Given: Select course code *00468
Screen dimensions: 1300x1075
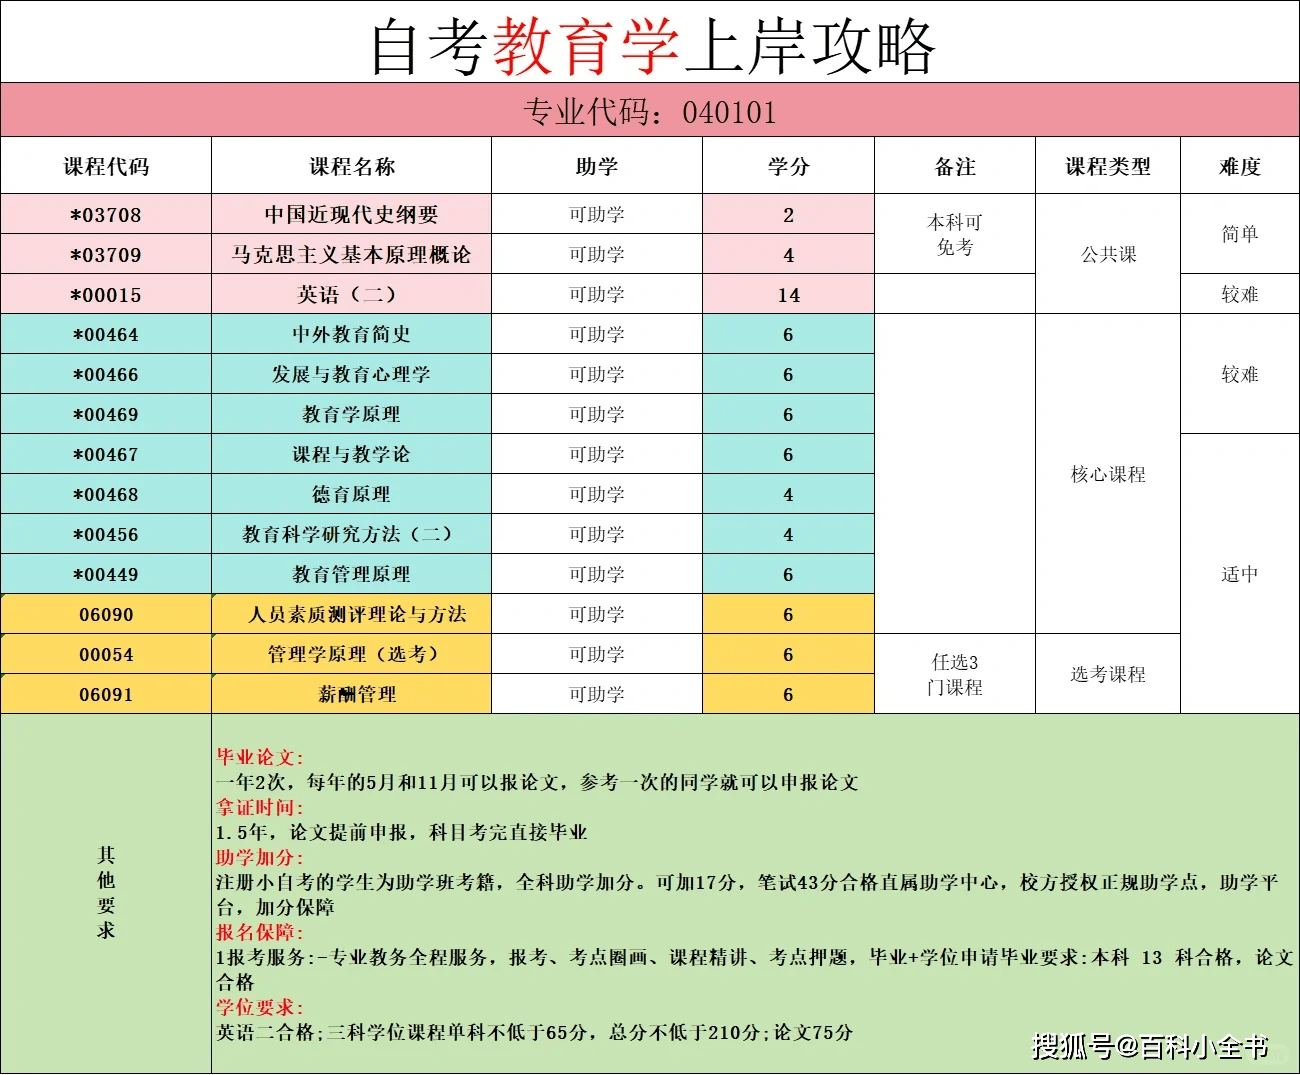Looking at the screenshot, I should [106, 494].
